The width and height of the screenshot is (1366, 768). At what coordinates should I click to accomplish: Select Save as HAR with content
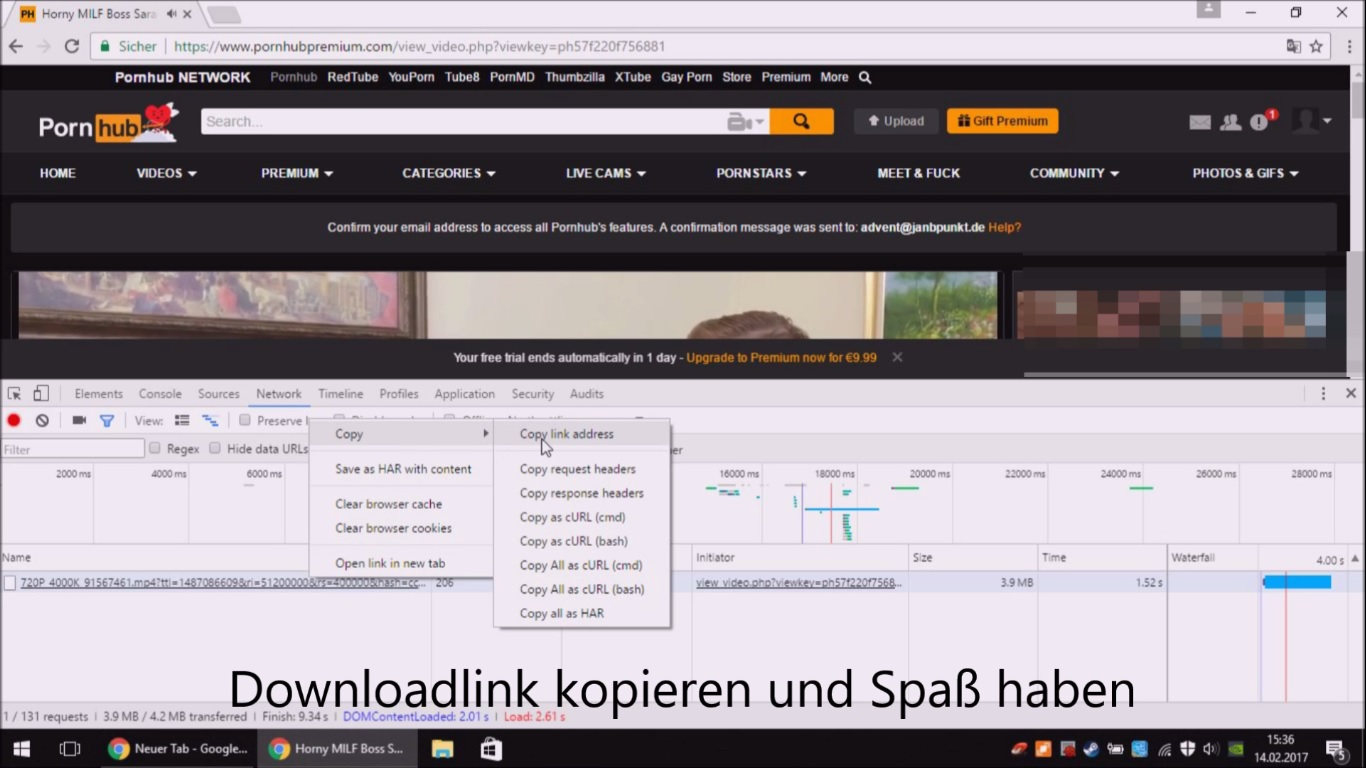pos(401,469)
